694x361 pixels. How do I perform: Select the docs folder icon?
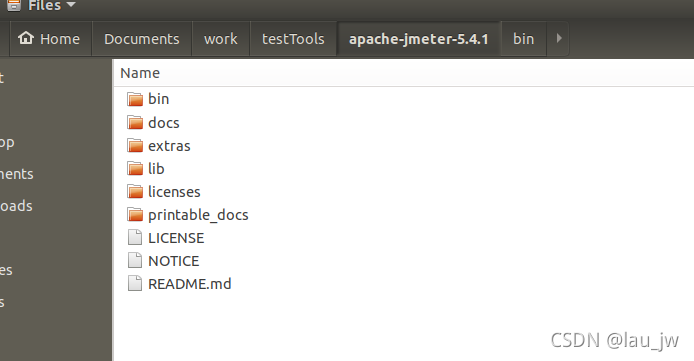click(x=135, y=123)
